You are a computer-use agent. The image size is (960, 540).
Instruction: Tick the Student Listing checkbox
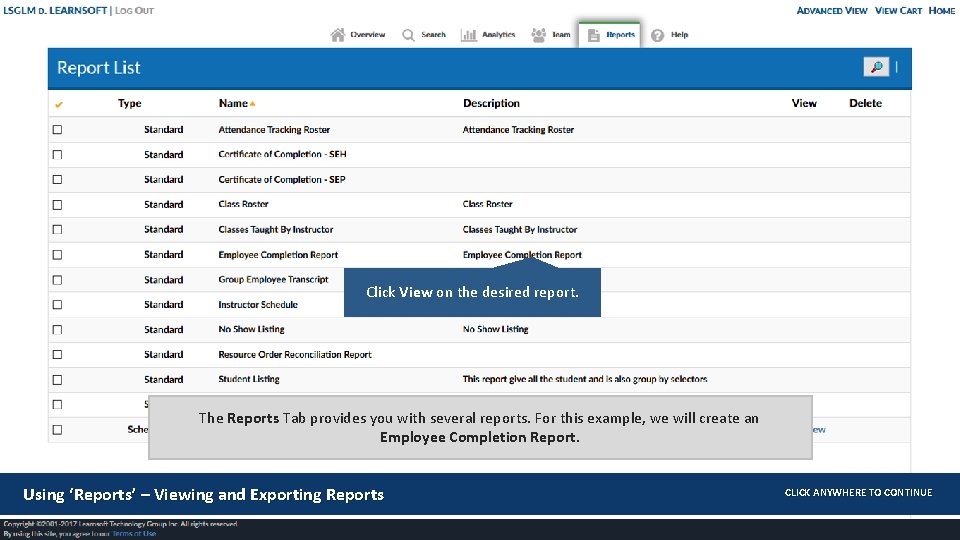tap(58, 380)
